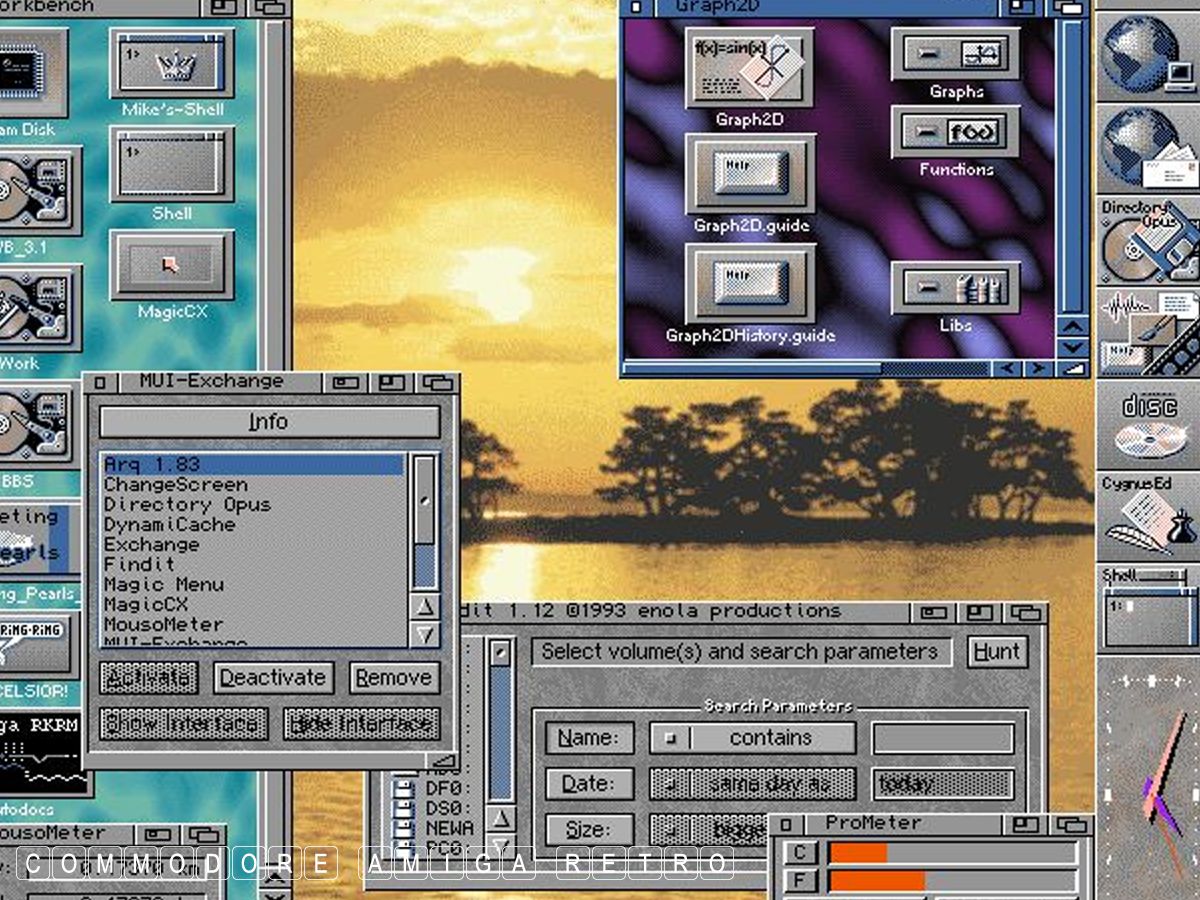This screenshot has width=1200, height=900.
Task: Cycle the Date 'same day as' gadget
Action: (752, 784)
